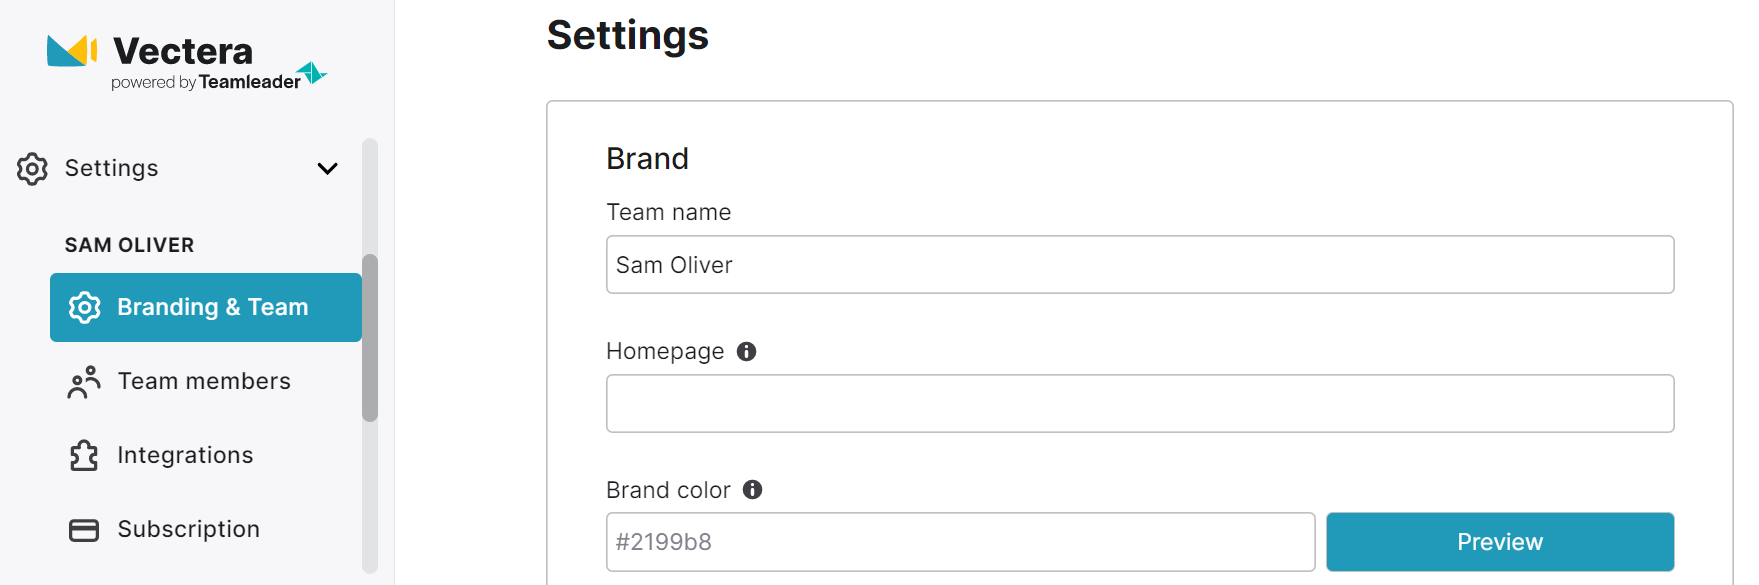The height and width of the screenshot is (585, 1759).
Task: Click the Teamleader arrow logo icon
Action: click(x=314, y=73)
